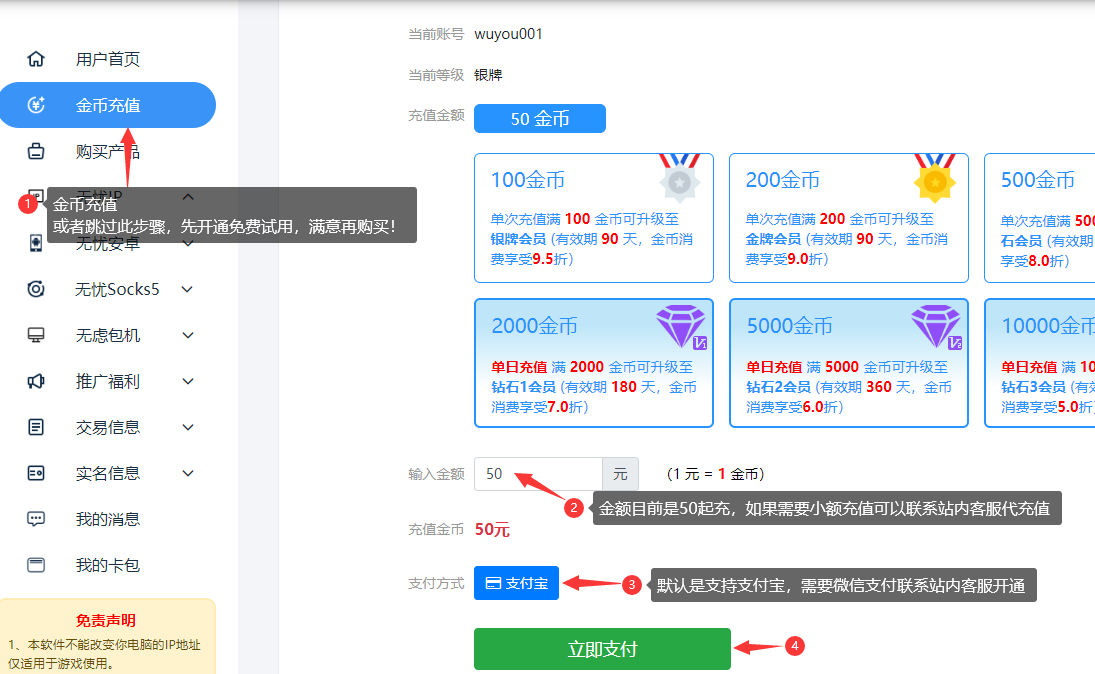Open the 用户首页 sidebar entry
The width and height of the screenshot is (1095, 674).
(110, 59)
